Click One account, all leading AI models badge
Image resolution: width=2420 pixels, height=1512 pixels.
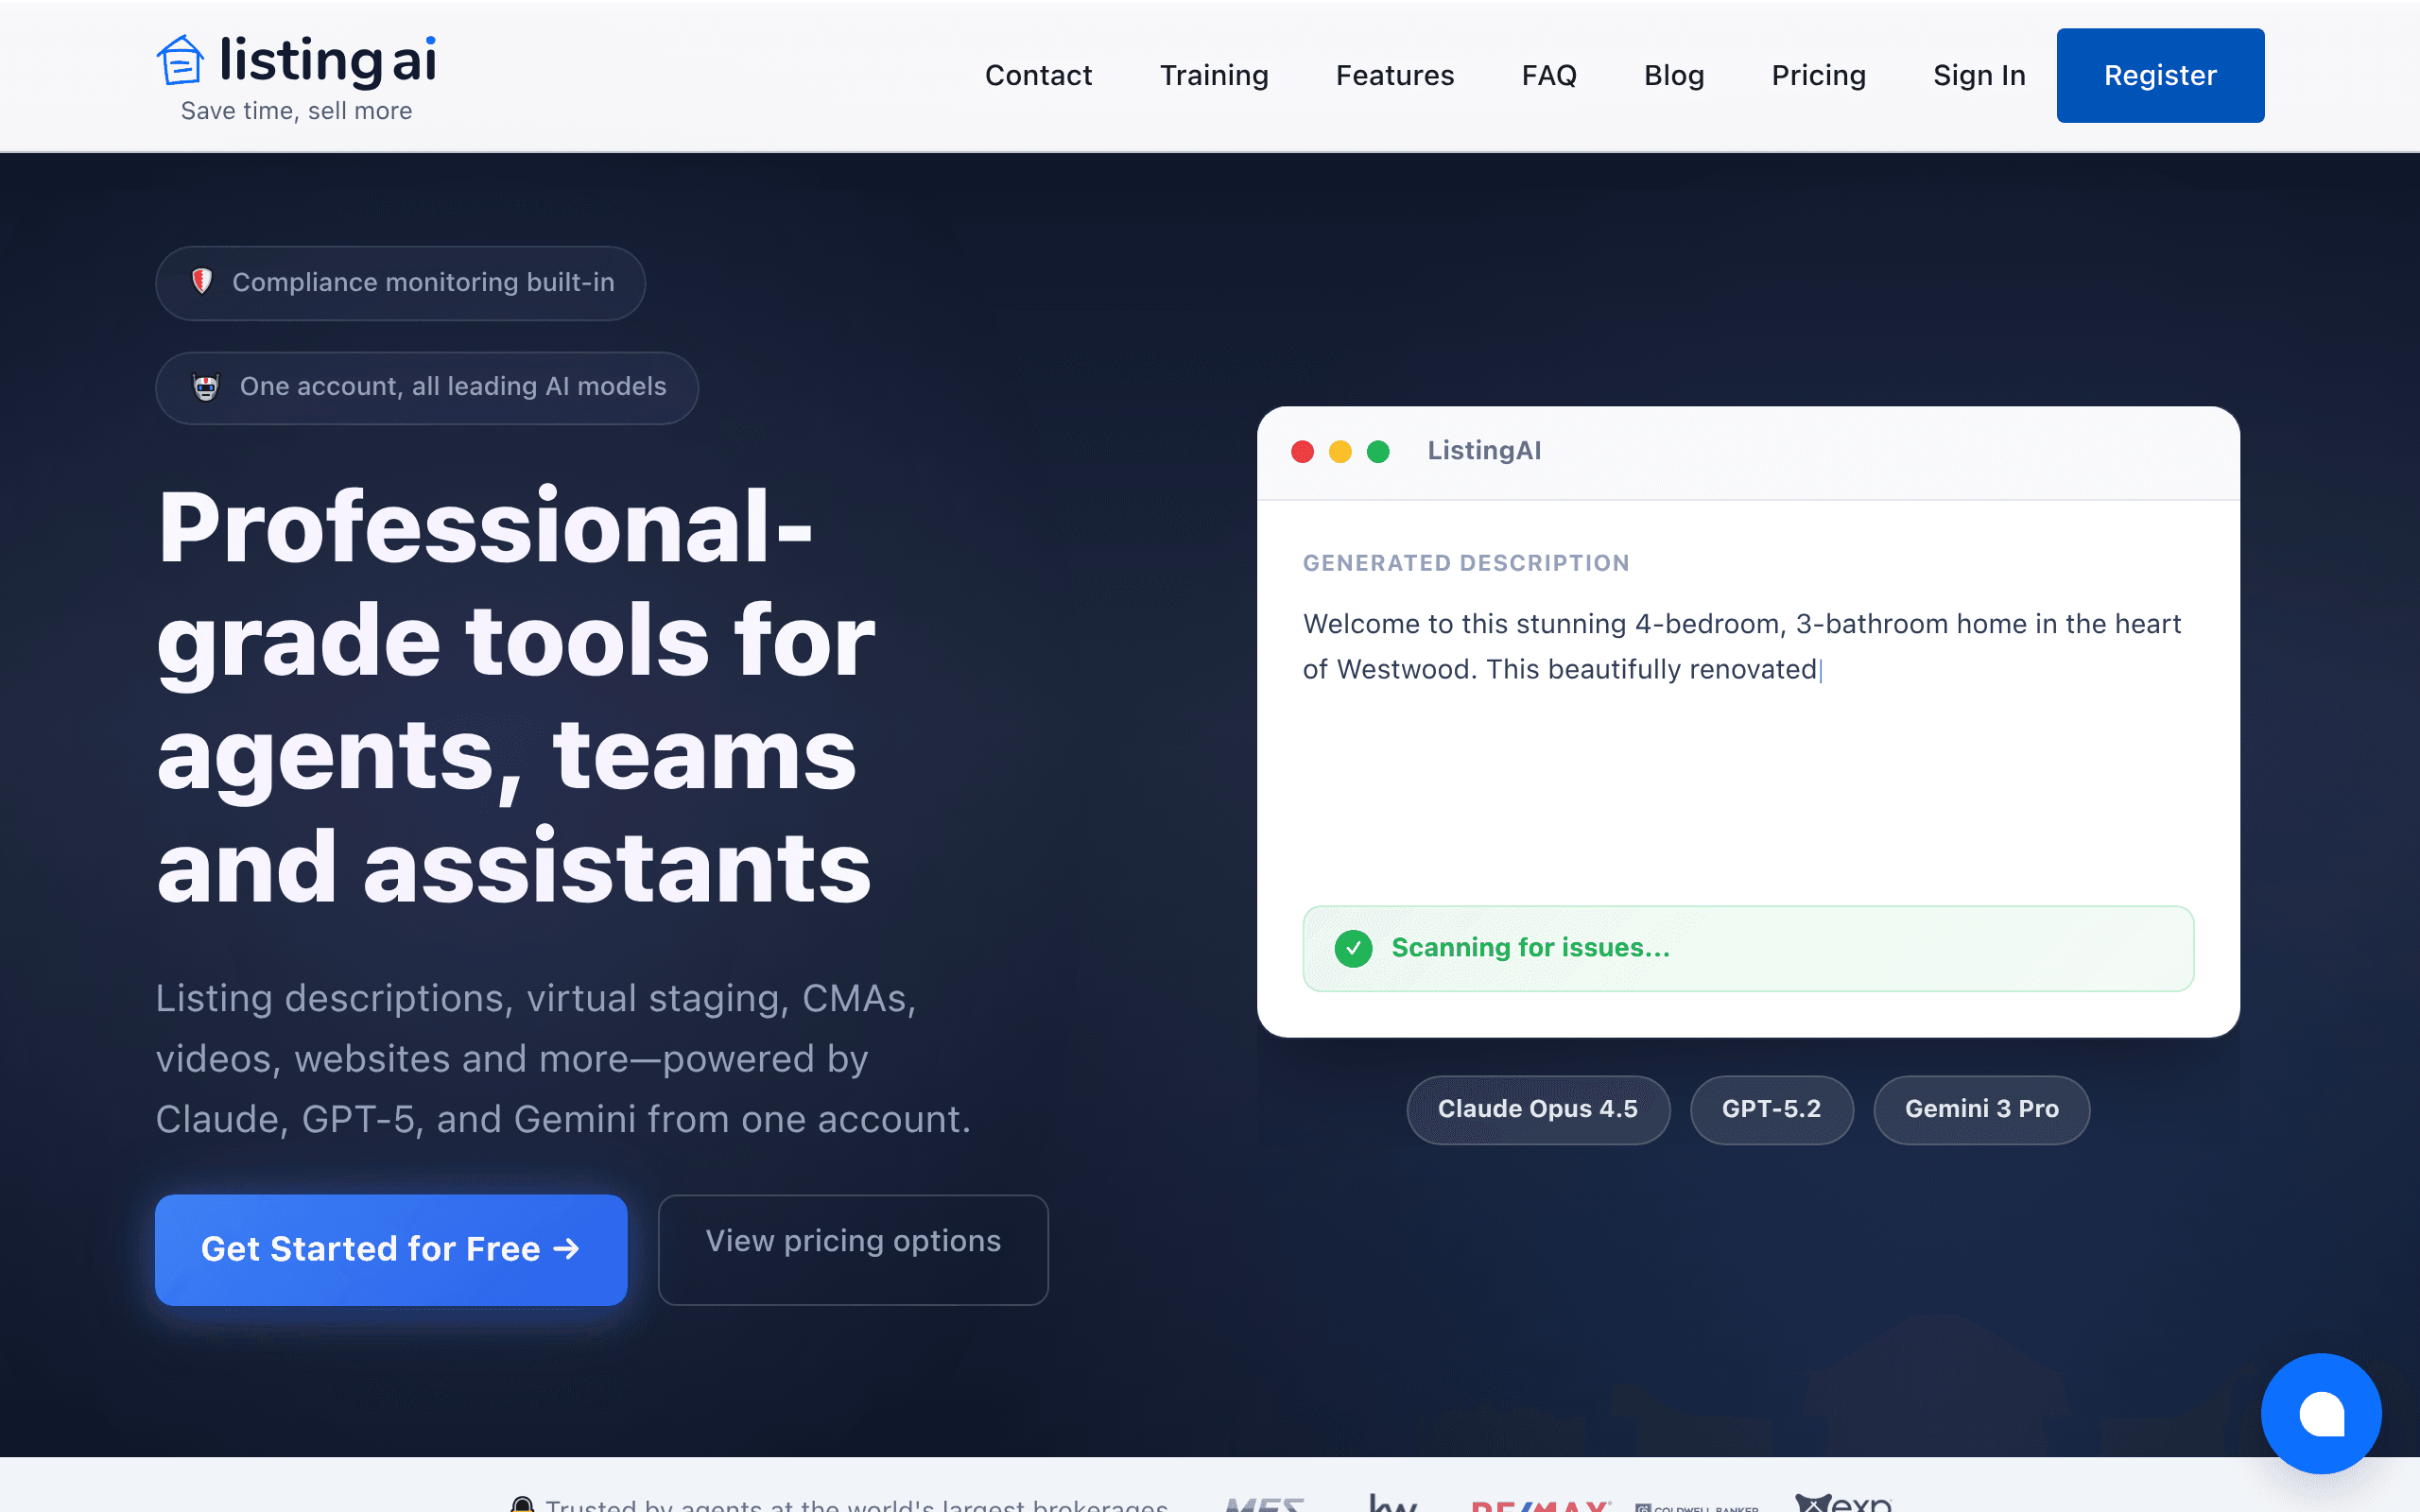[x=427, y=388]
